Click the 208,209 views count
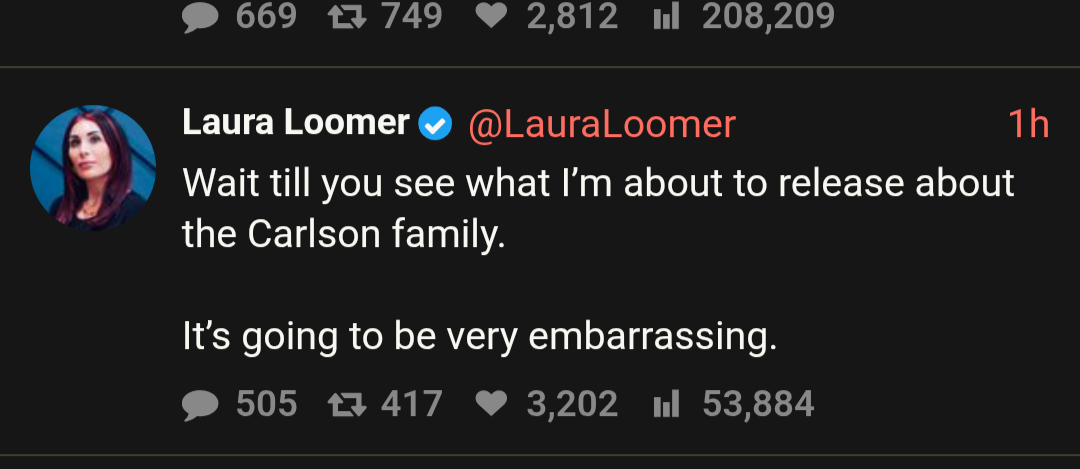Image resolution: width=1080 pixels, height=469 pixels. tap(769, 16)
